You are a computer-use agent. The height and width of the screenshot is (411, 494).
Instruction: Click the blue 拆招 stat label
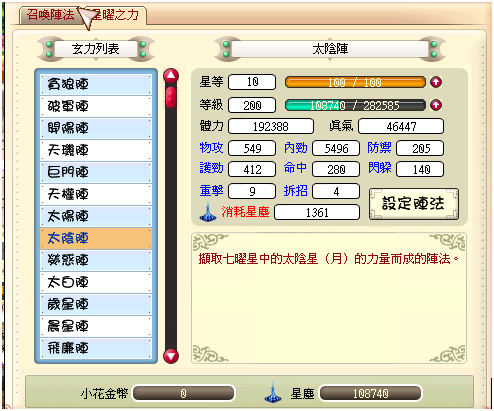tap(295, 191)
